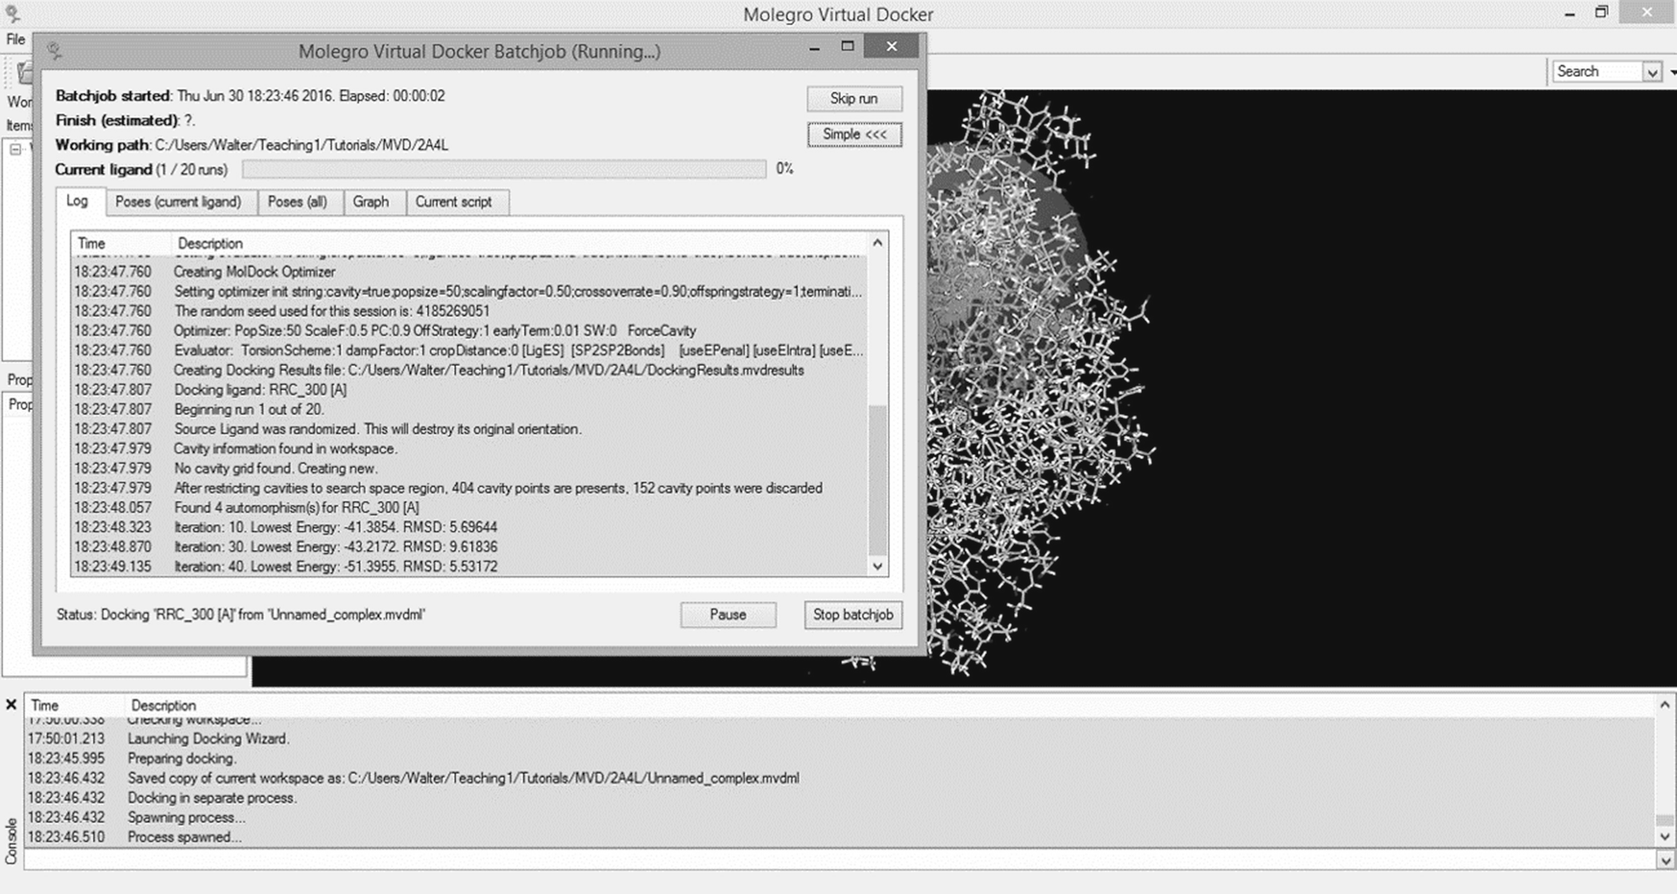
Task: Select log row 'Beginning run 1 out of 20.'
Action: 470,409
